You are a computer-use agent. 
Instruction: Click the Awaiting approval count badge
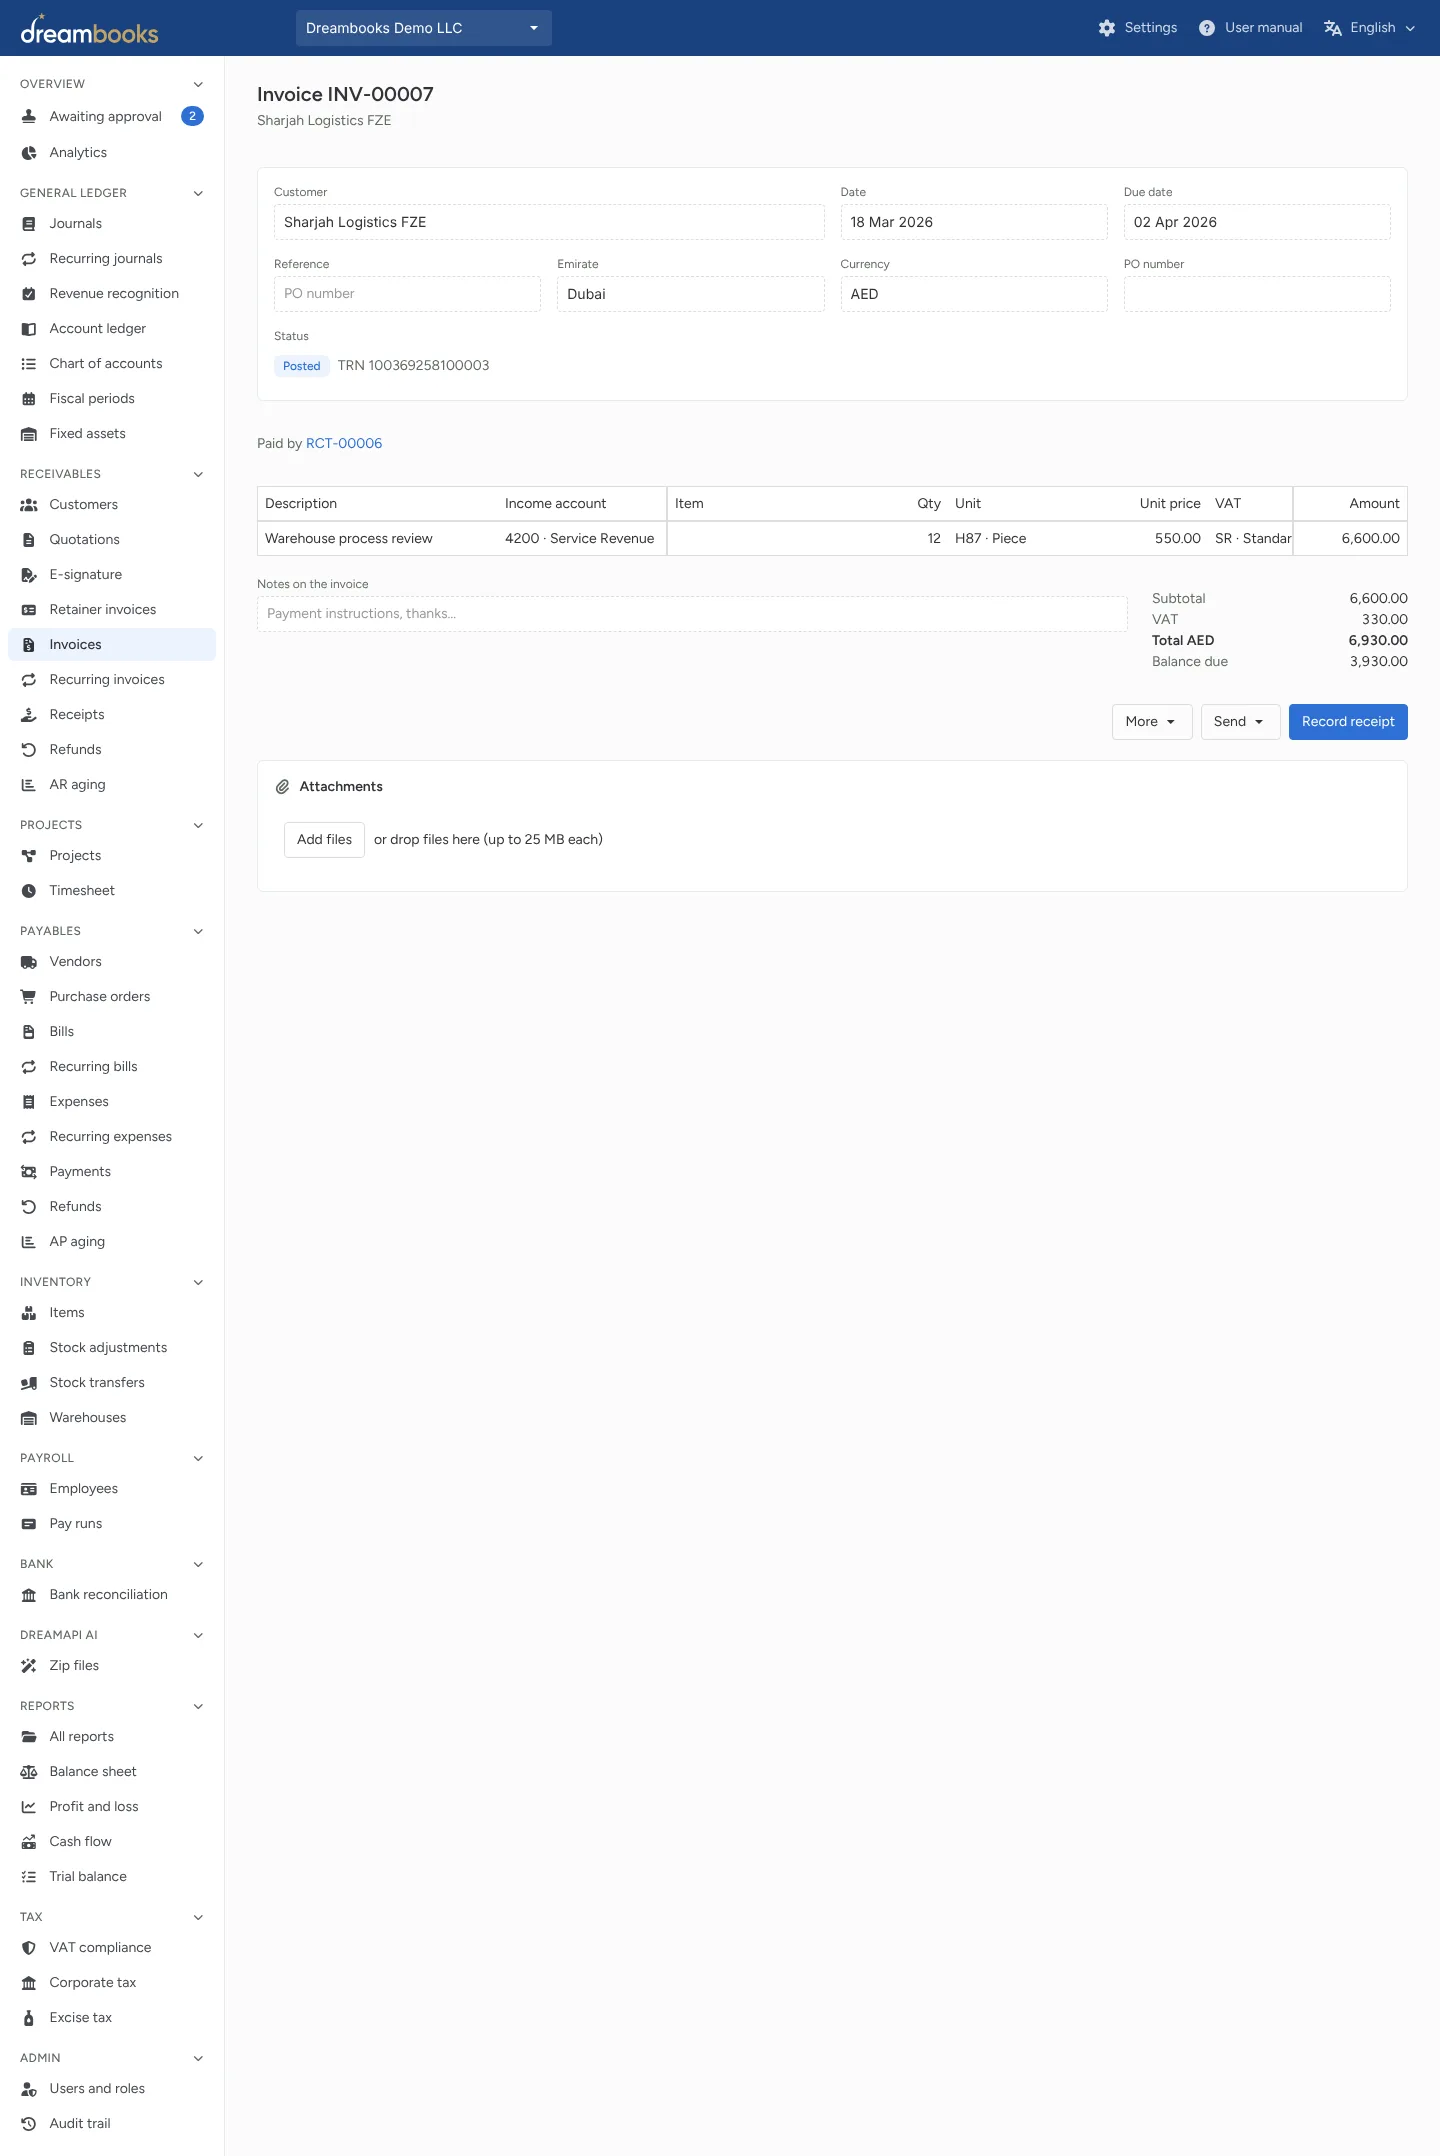192,116
